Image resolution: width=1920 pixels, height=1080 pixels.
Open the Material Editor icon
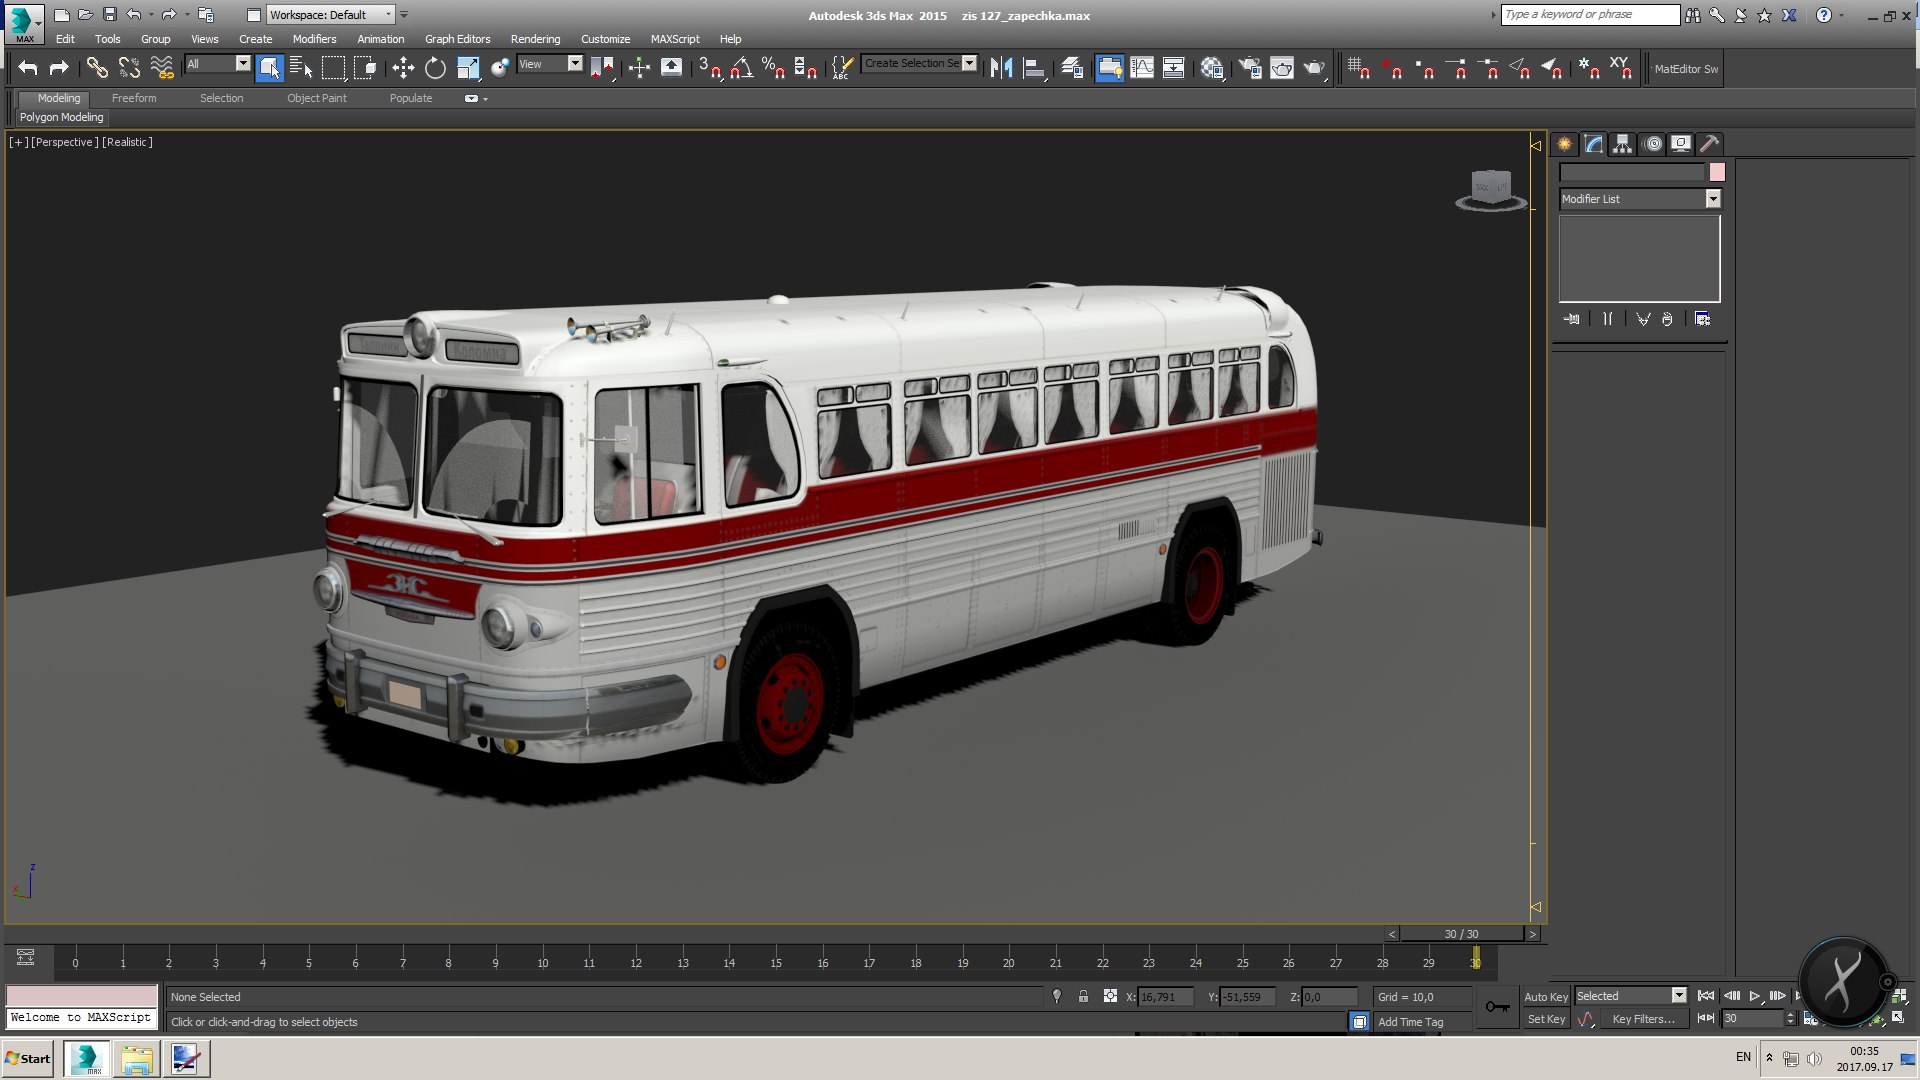coord(1212,68)
